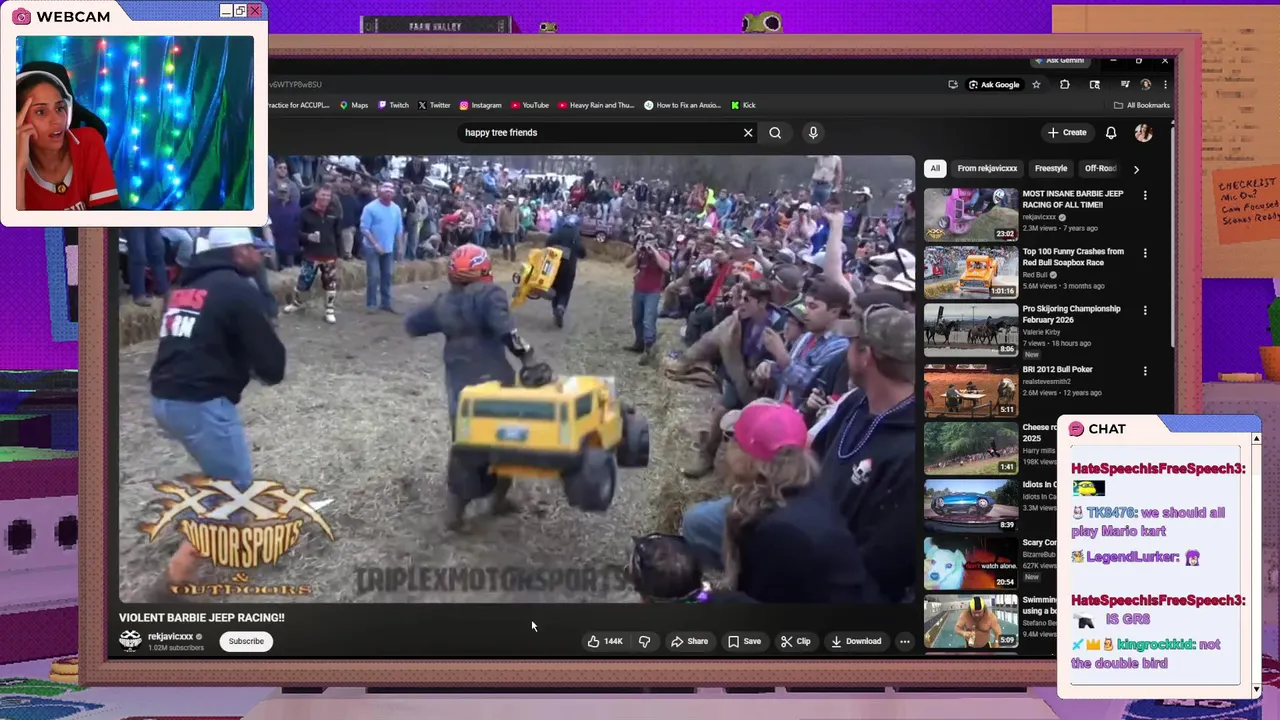
Task: Open Chrome three-dot menu
Action: pos(1165,85)
